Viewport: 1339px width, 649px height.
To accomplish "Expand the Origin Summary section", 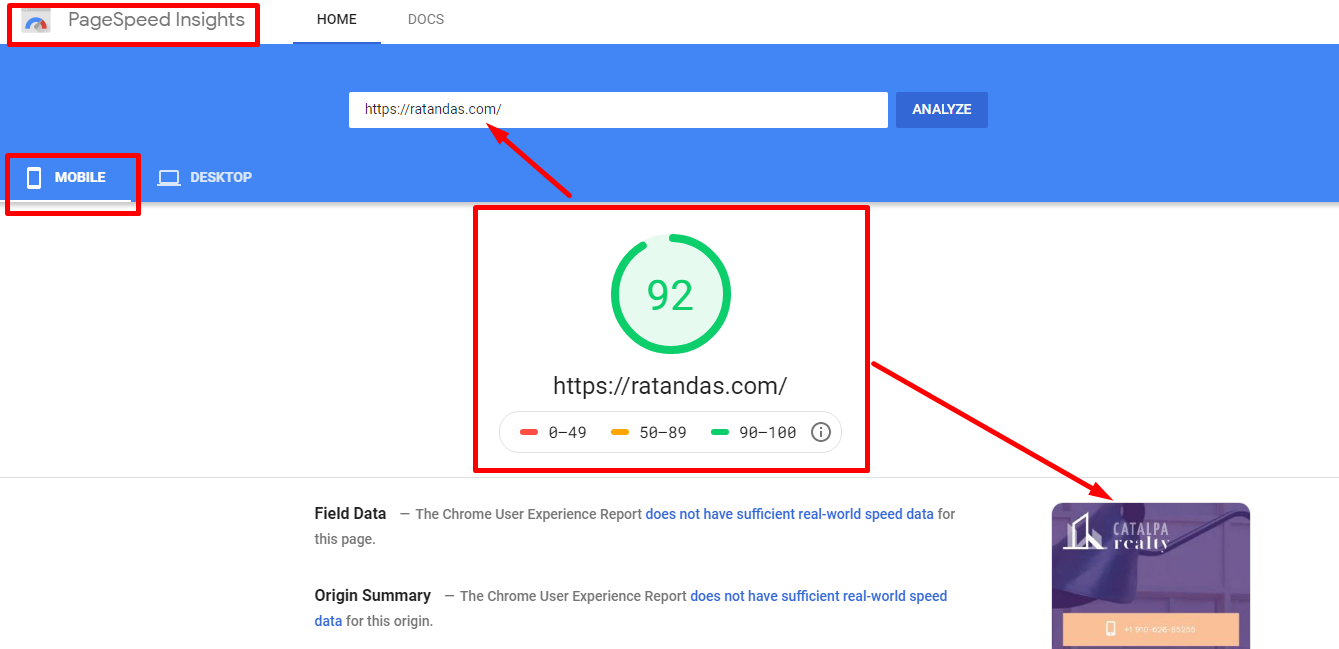I will click(x=372, y=595).
